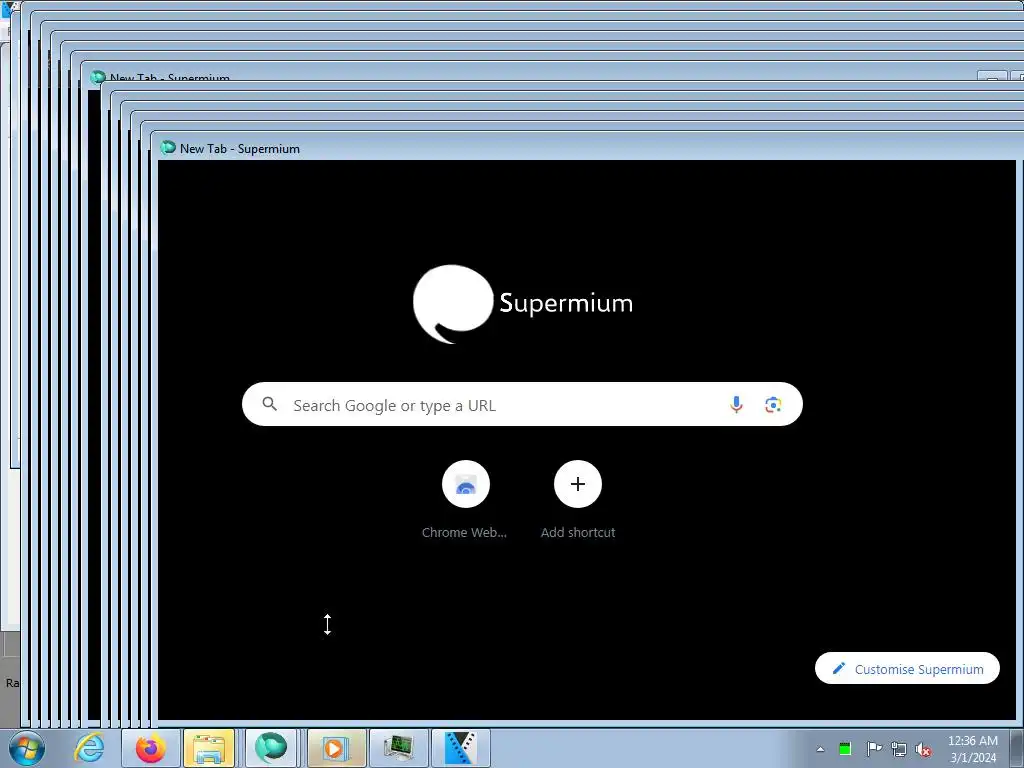Click the Add shortcut plus circle
The height and width of the screenshot is (768, 1024).
(578, 484)
